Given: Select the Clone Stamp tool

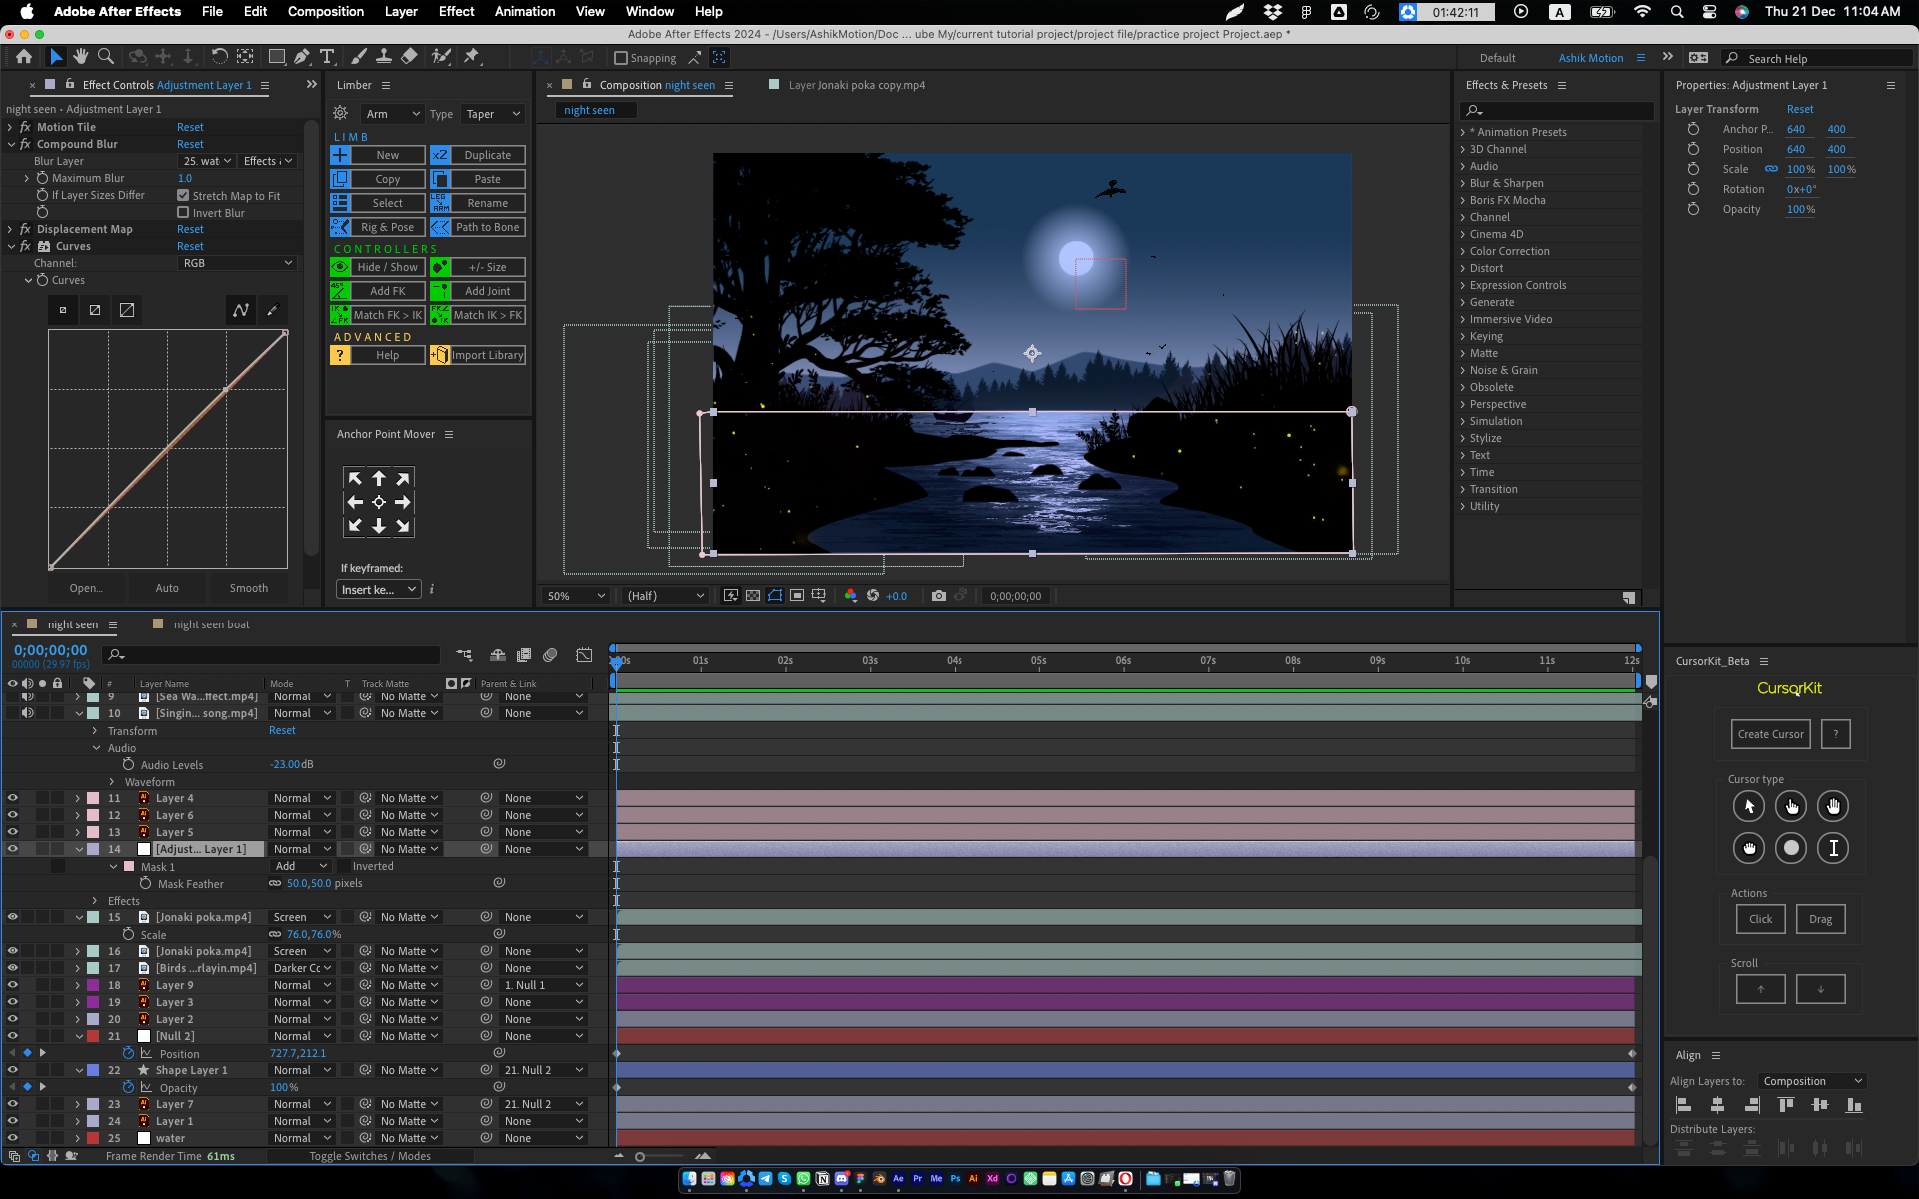Looking at the screenshot, I should (x=385, y=57).
